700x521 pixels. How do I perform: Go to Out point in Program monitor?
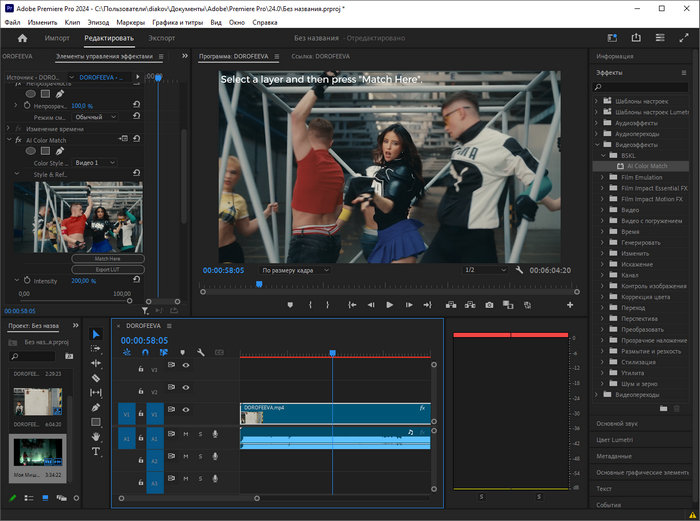427,305
